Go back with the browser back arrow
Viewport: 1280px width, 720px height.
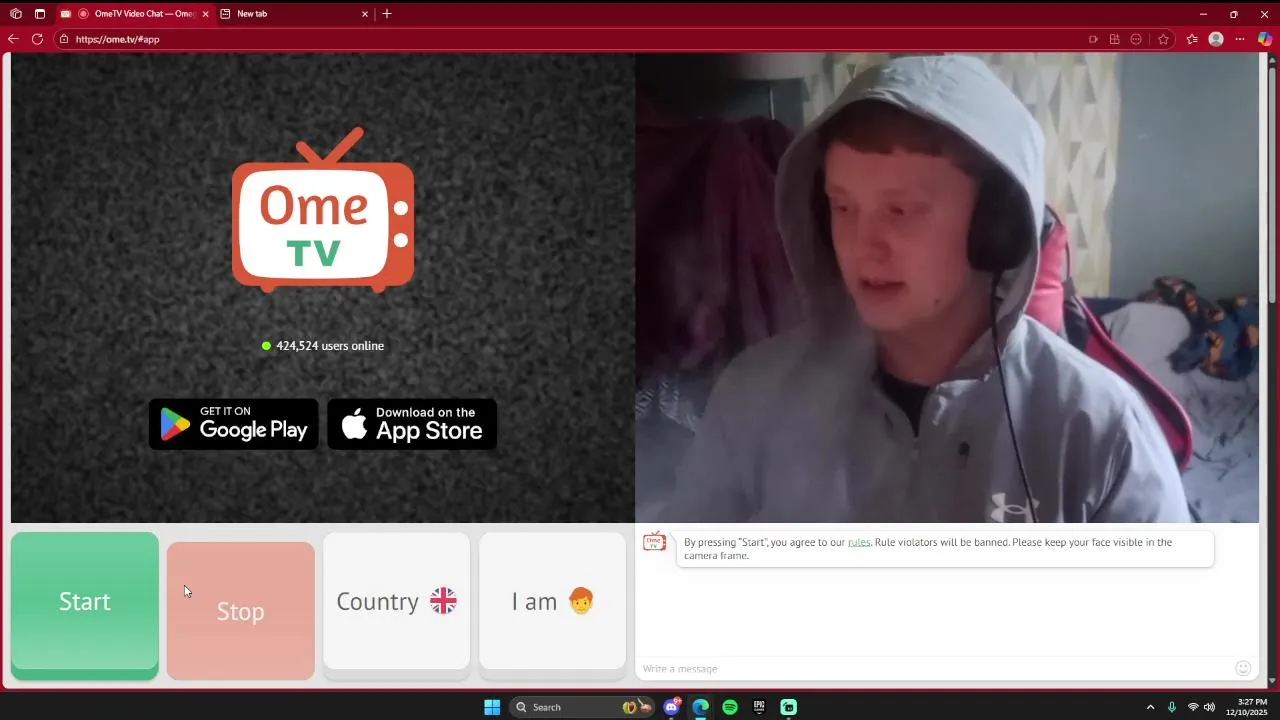(x=13, y=39)
